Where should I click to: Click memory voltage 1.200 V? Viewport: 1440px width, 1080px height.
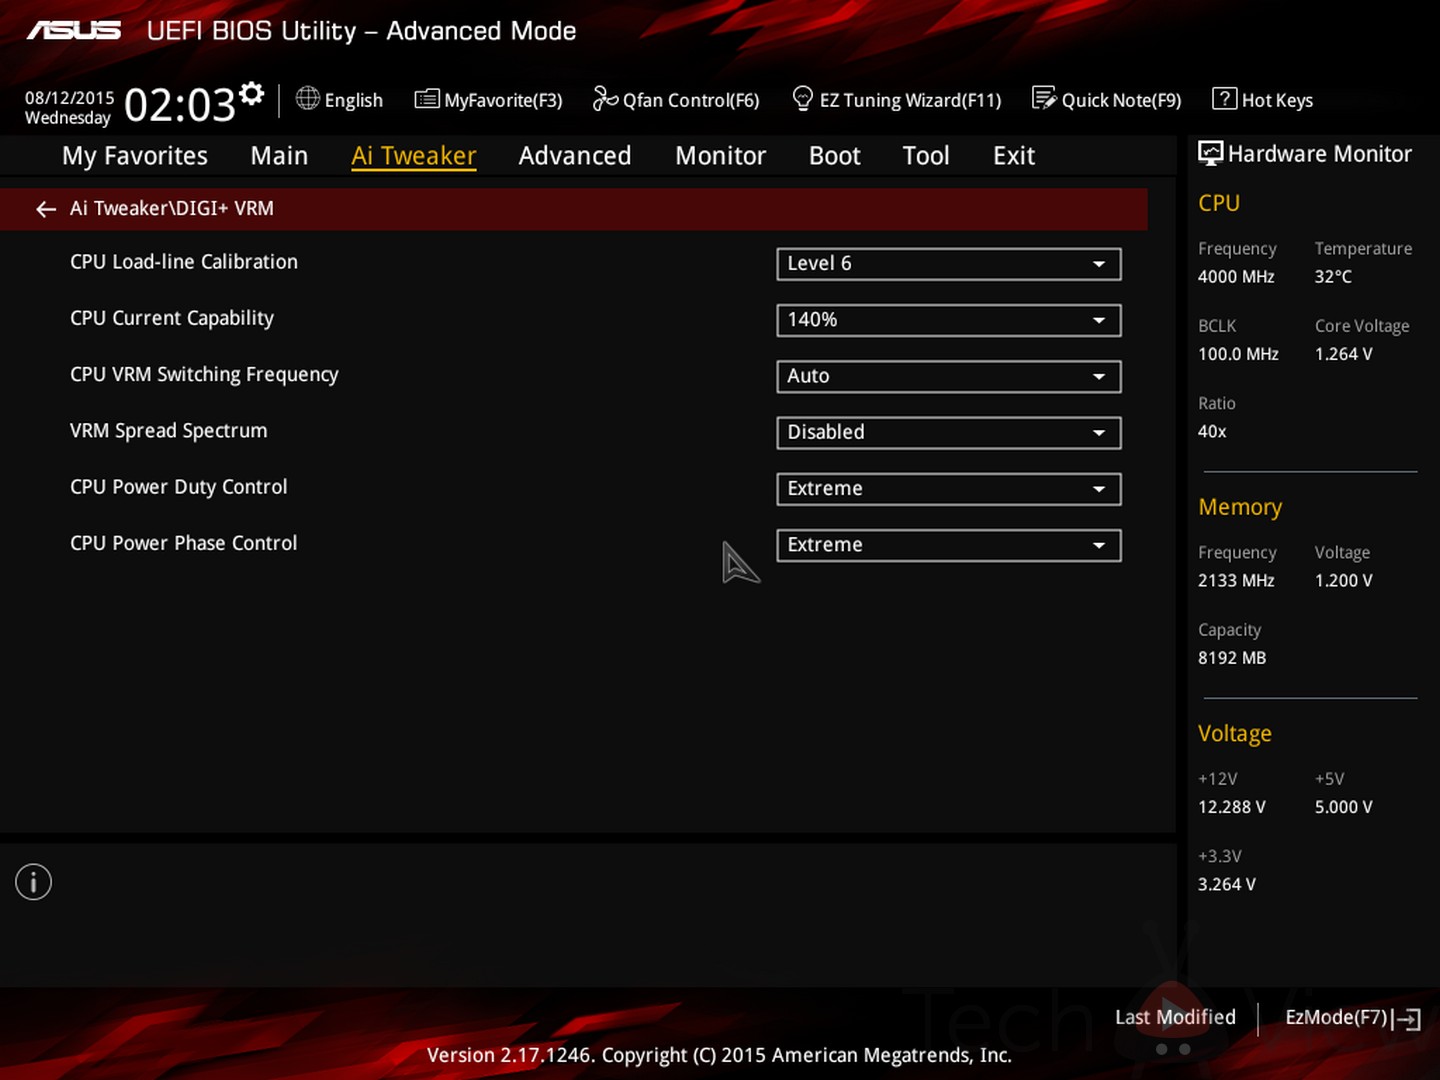pyautogui.click(x=1343, y=581)
